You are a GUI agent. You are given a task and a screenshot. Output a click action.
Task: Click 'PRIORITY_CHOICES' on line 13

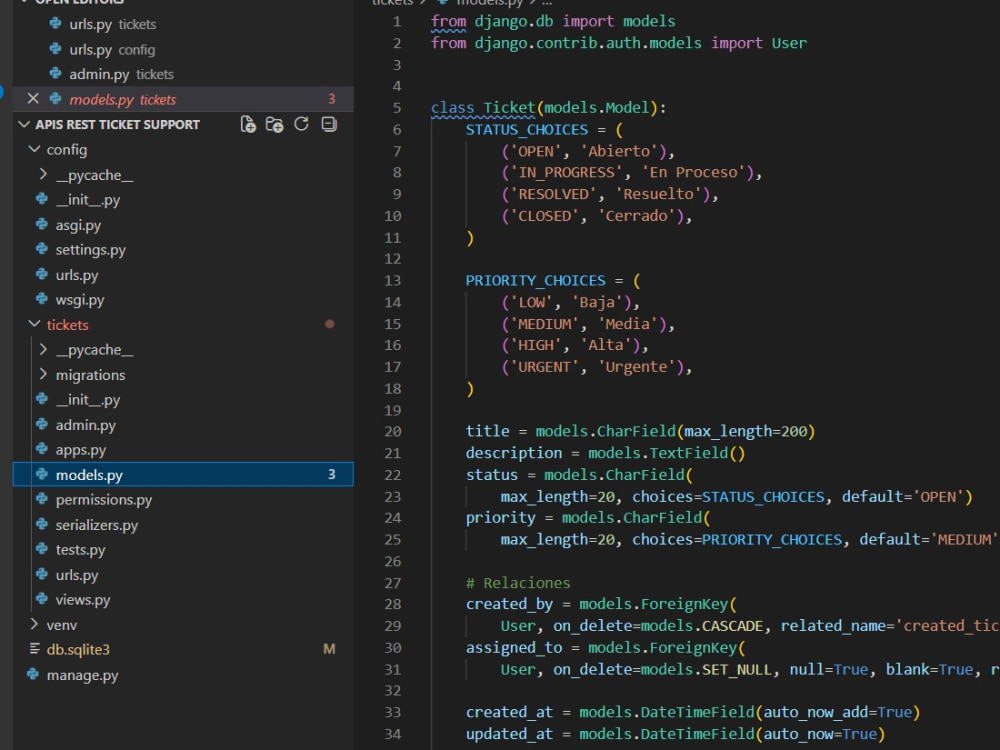(536, 281)
